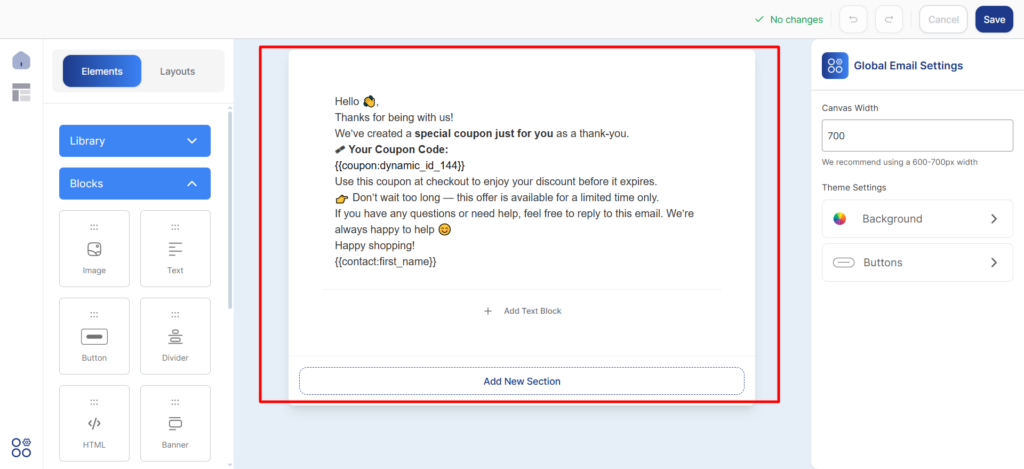Screen dimensions: 1024x469
Task: Click the redo arrow button
Action: click(x=888, y=19)
